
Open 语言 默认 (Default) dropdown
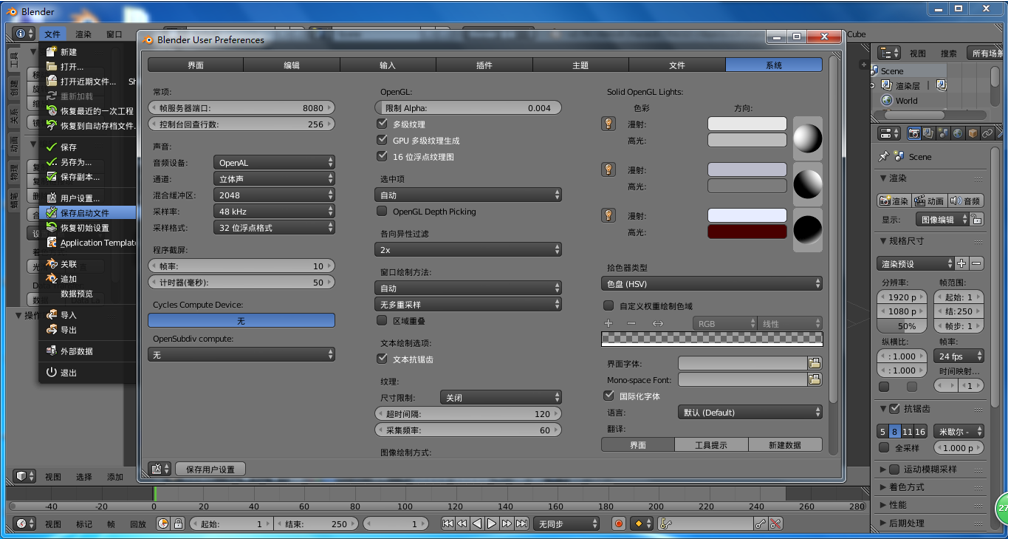(x=750, y=412)
